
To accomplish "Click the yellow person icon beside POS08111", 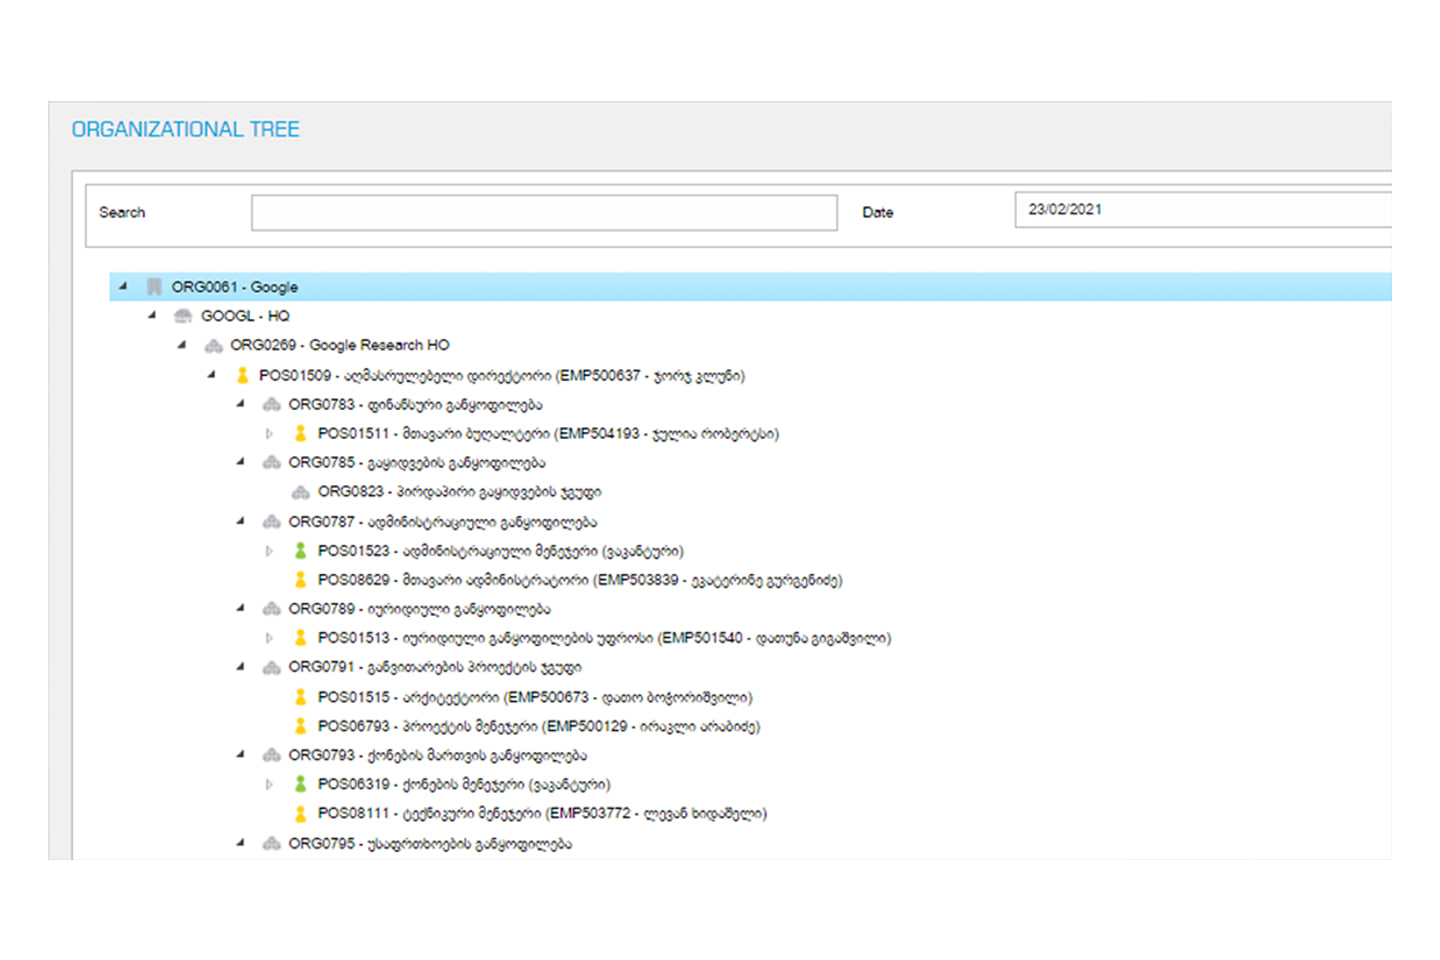I will point(300,813).
